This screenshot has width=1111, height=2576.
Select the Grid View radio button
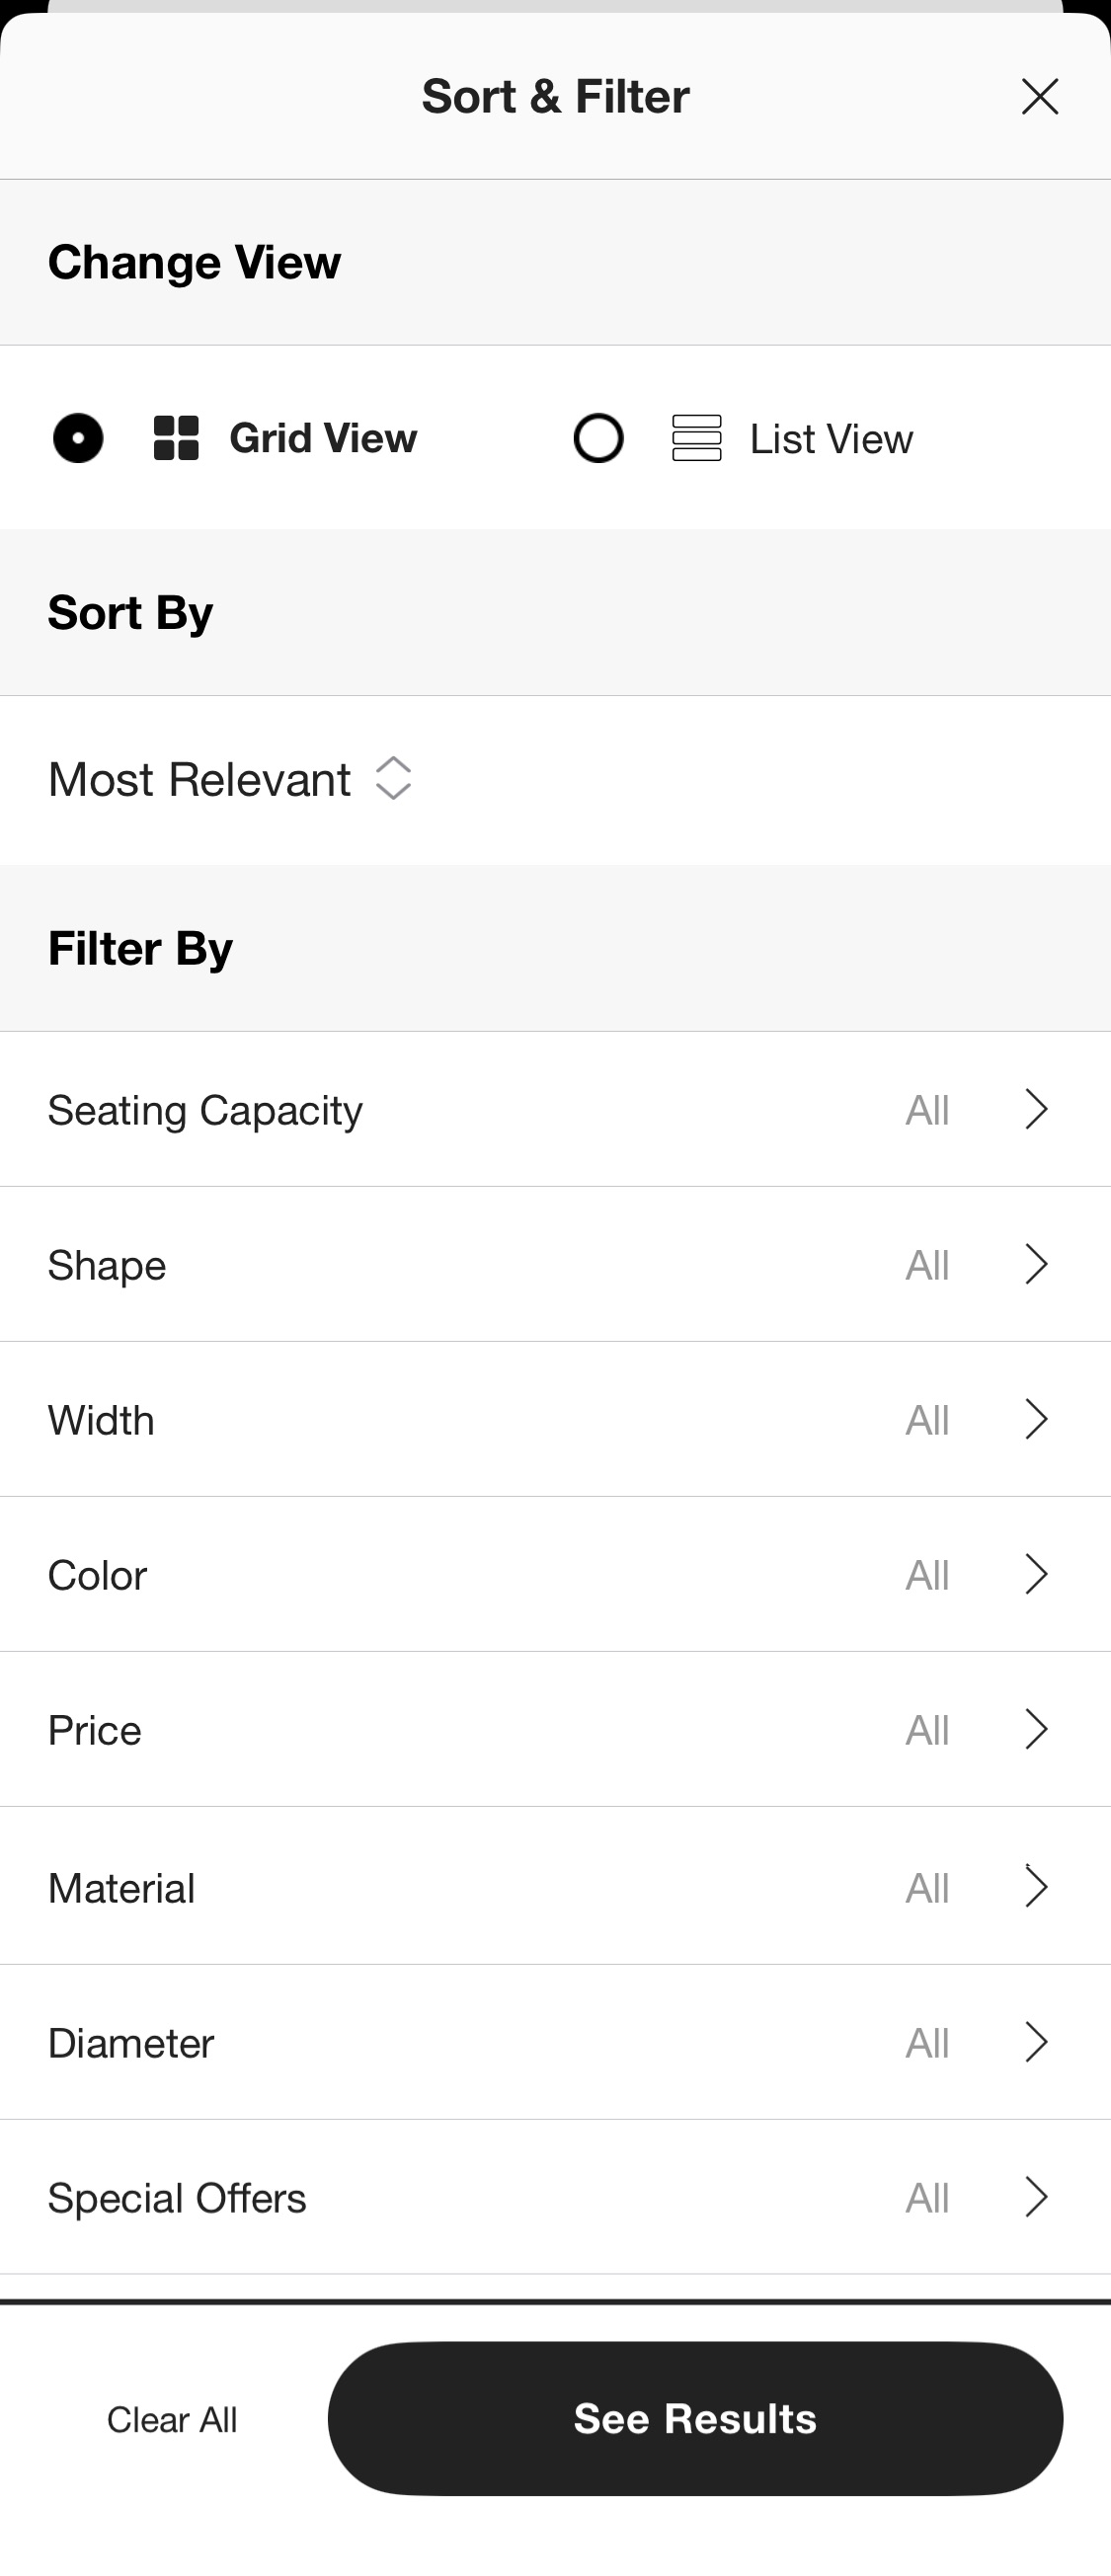(77, 438)
